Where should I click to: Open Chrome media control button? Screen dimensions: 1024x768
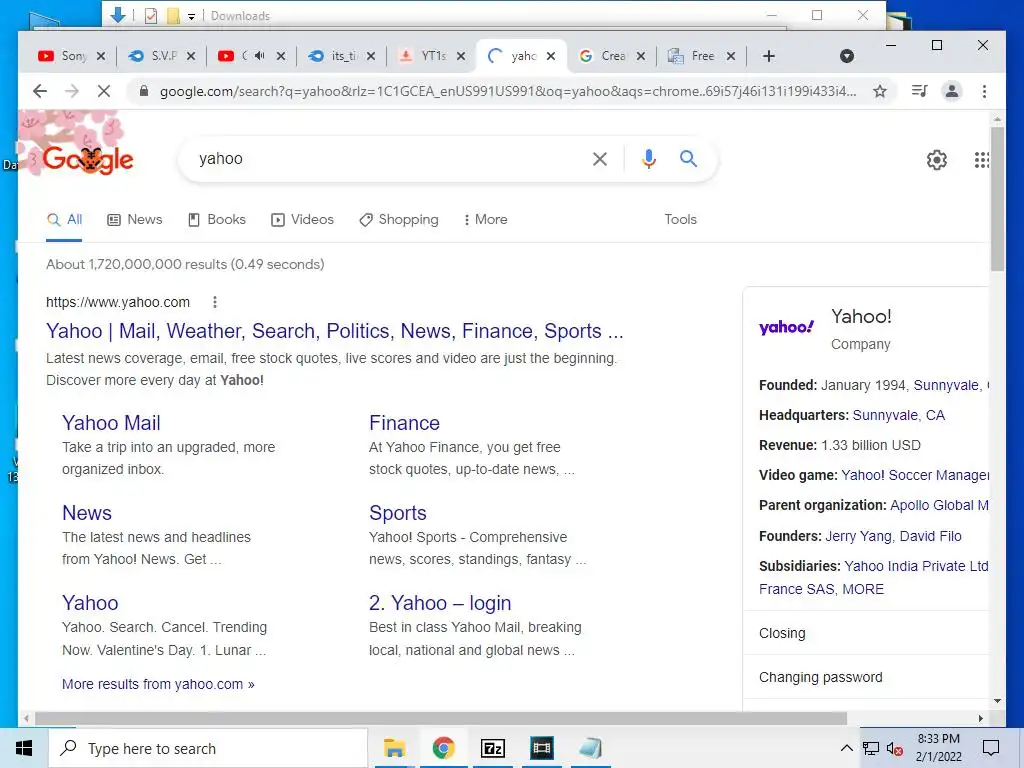(x=920, y=91)
